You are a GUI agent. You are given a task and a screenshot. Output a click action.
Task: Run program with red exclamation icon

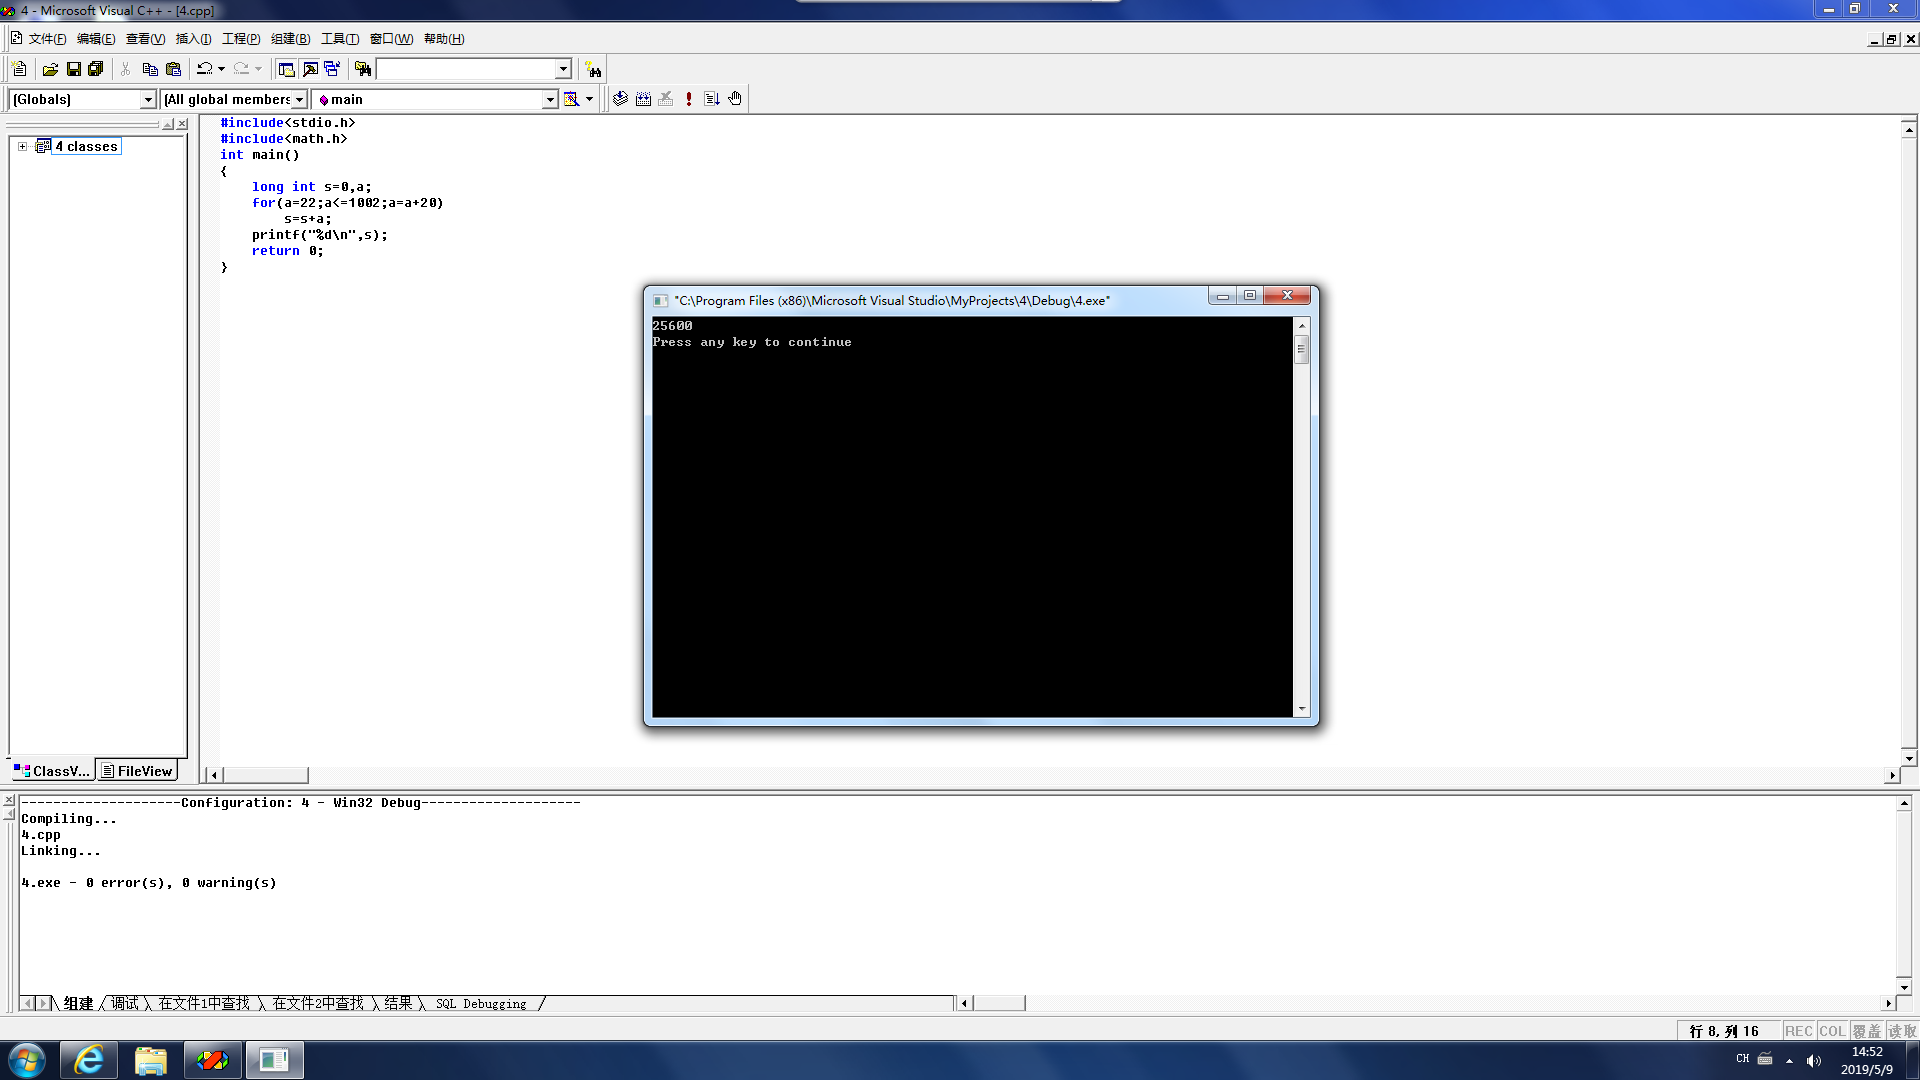tap(689, 99)
